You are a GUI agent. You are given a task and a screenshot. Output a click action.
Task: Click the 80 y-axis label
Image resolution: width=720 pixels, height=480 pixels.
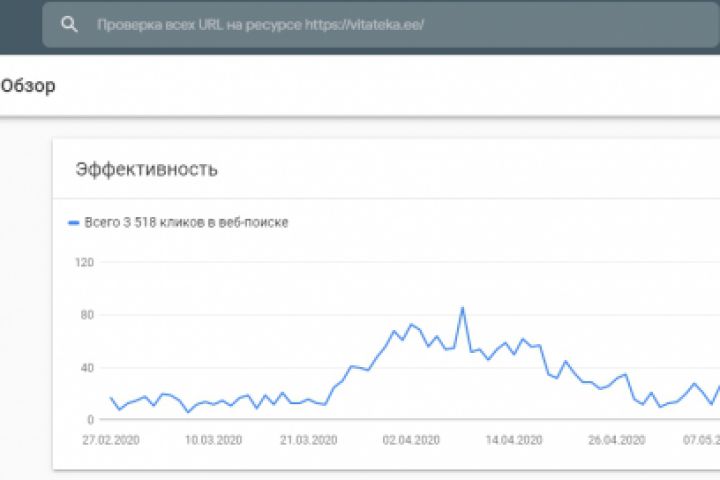coord(86,315)
